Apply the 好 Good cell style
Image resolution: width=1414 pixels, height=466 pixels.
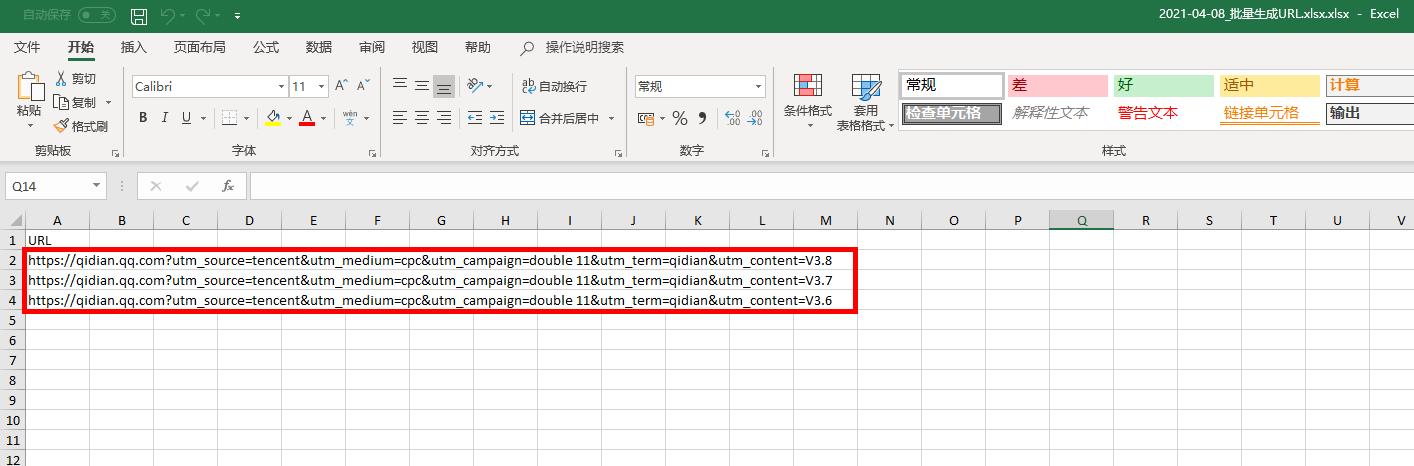click(x=1164, y=86)
